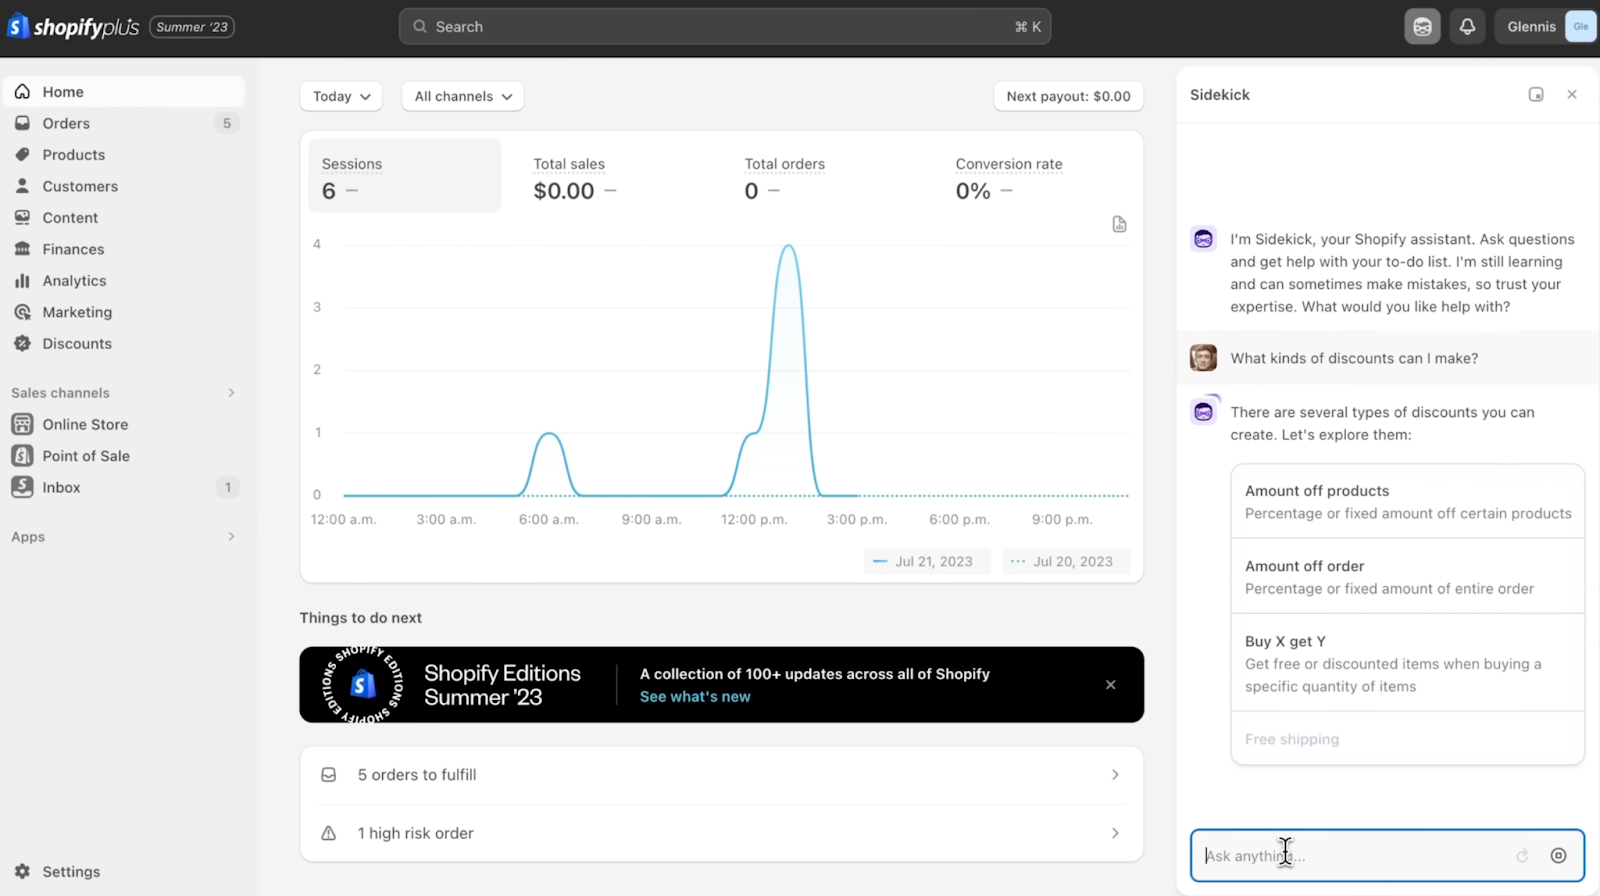Click the warning icon beside high risk order
1600x896 pixels.
[x=328, y=833]
